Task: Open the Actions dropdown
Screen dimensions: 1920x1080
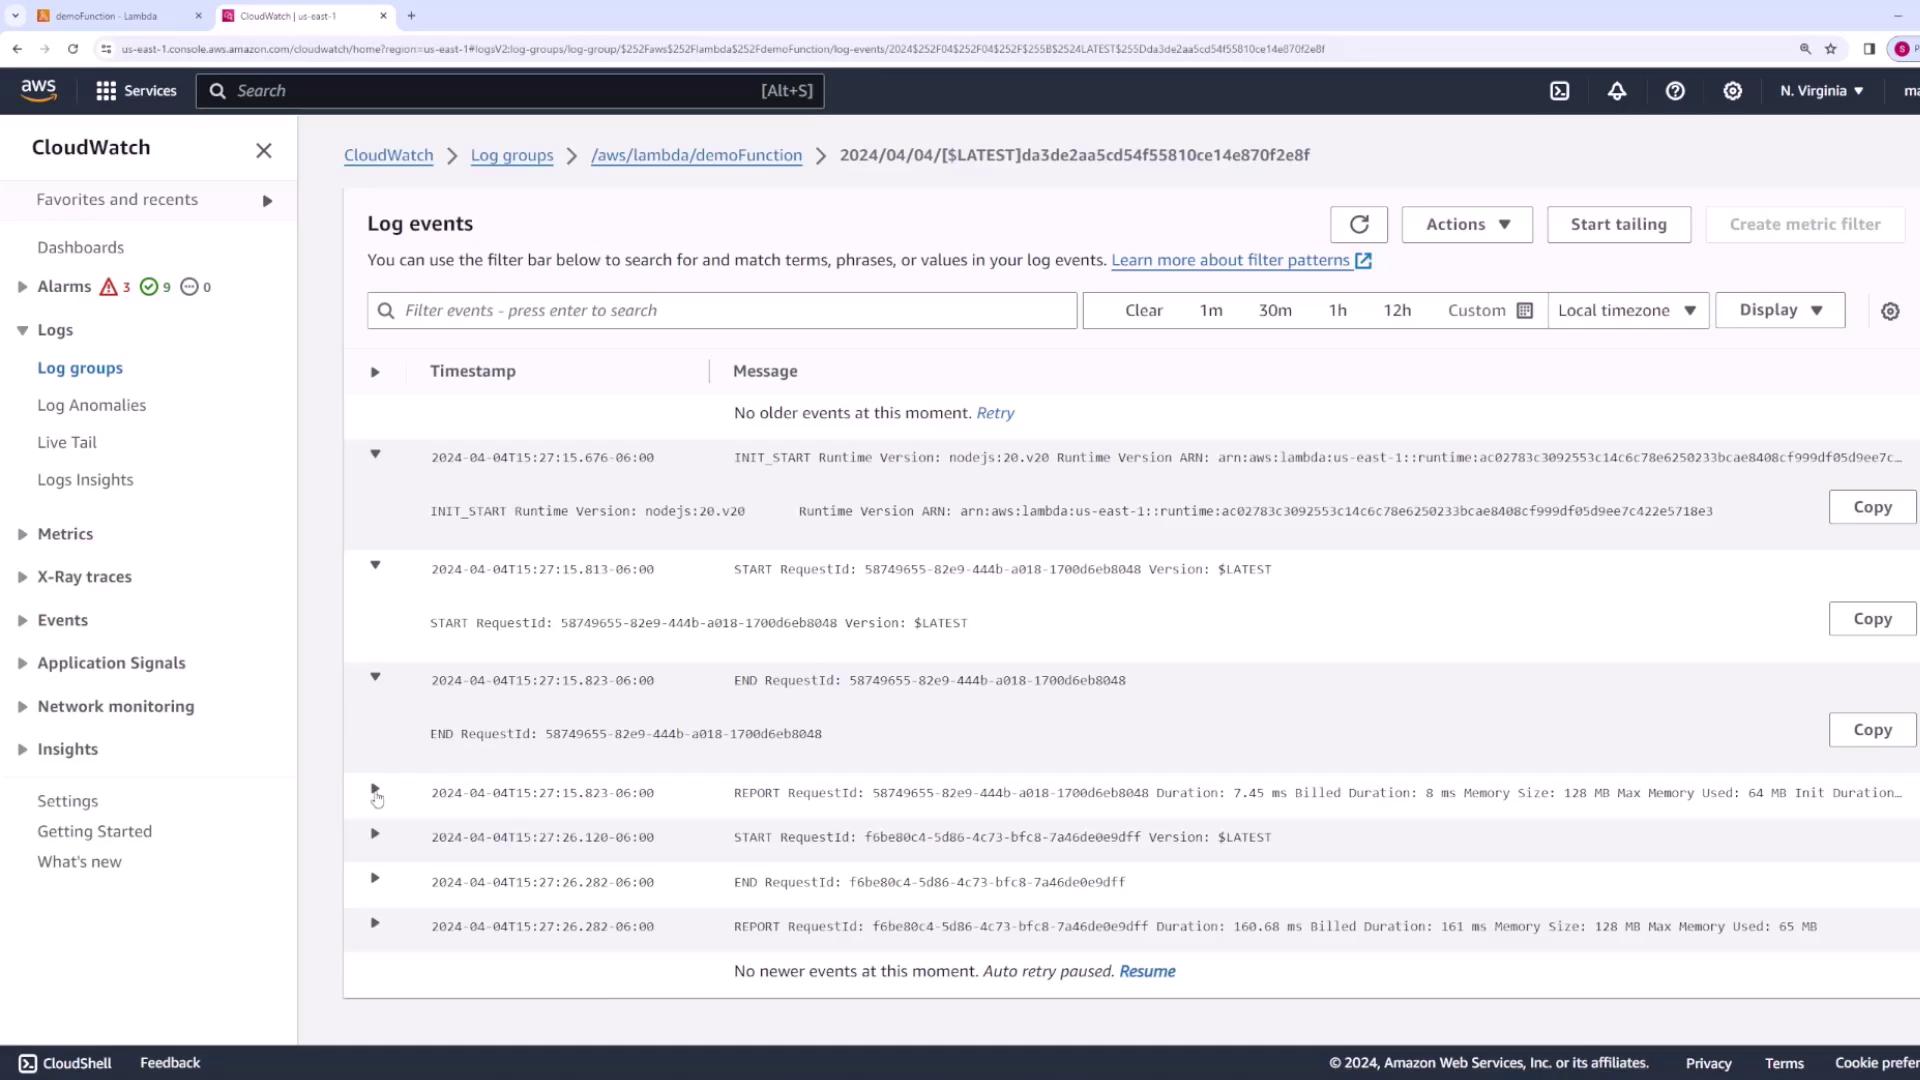Action: pyautogui.click(x=1466, y=224)
